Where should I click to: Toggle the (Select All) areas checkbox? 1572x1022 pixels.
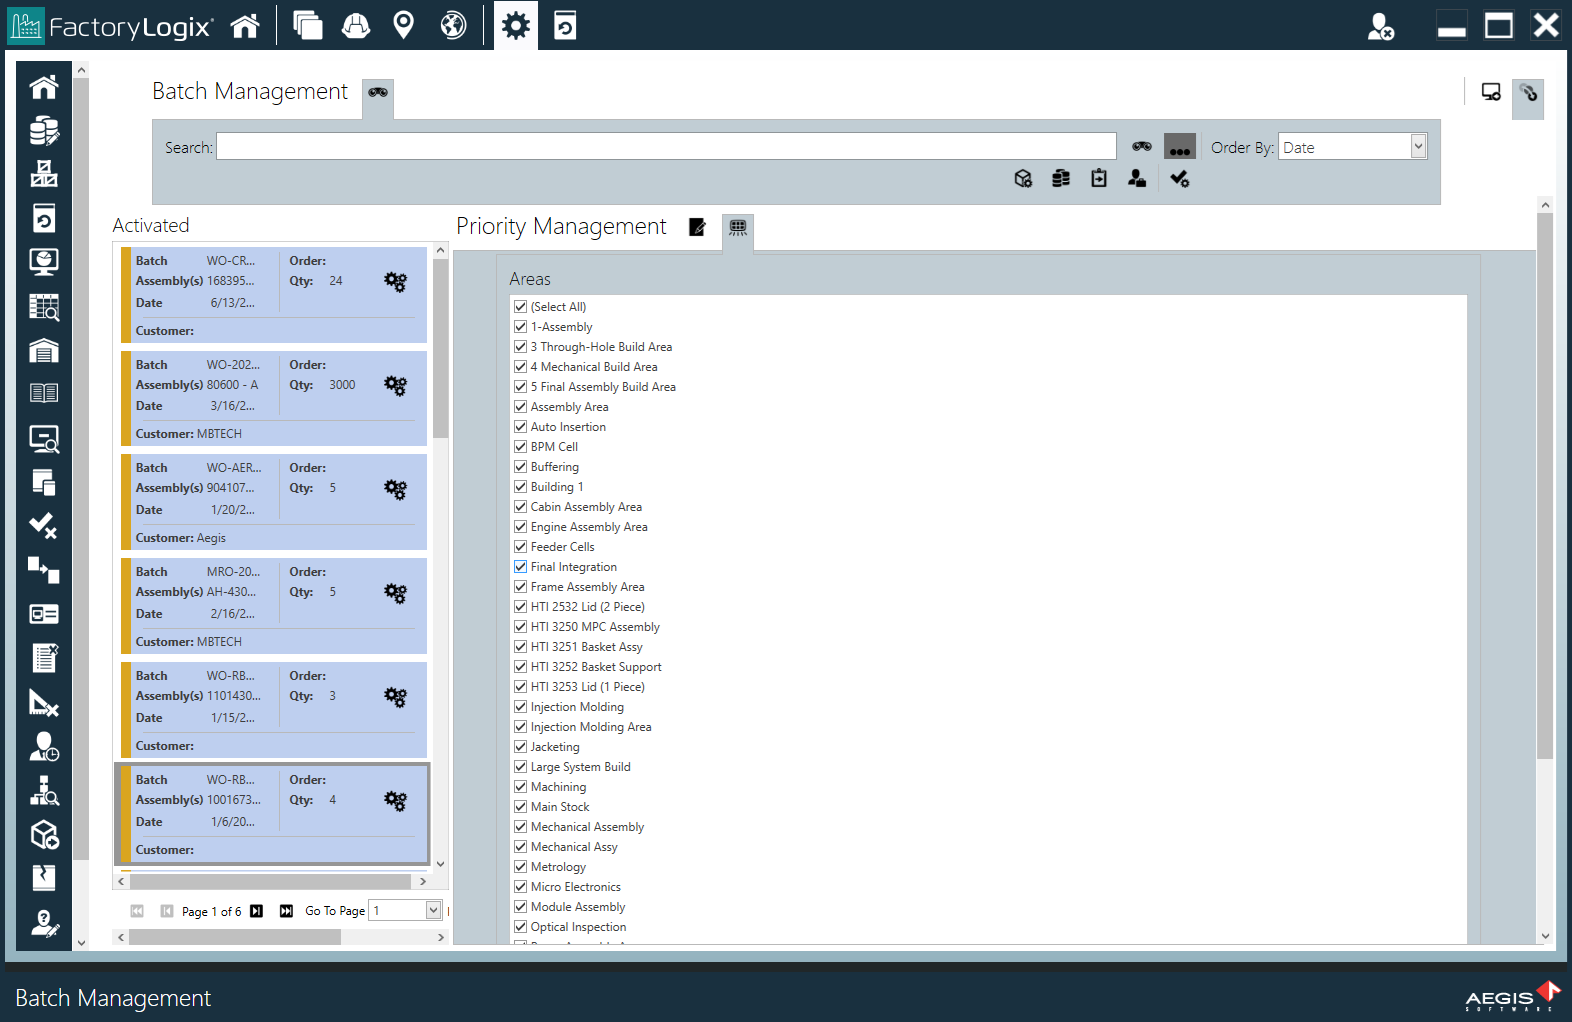(x=520, y=307)
